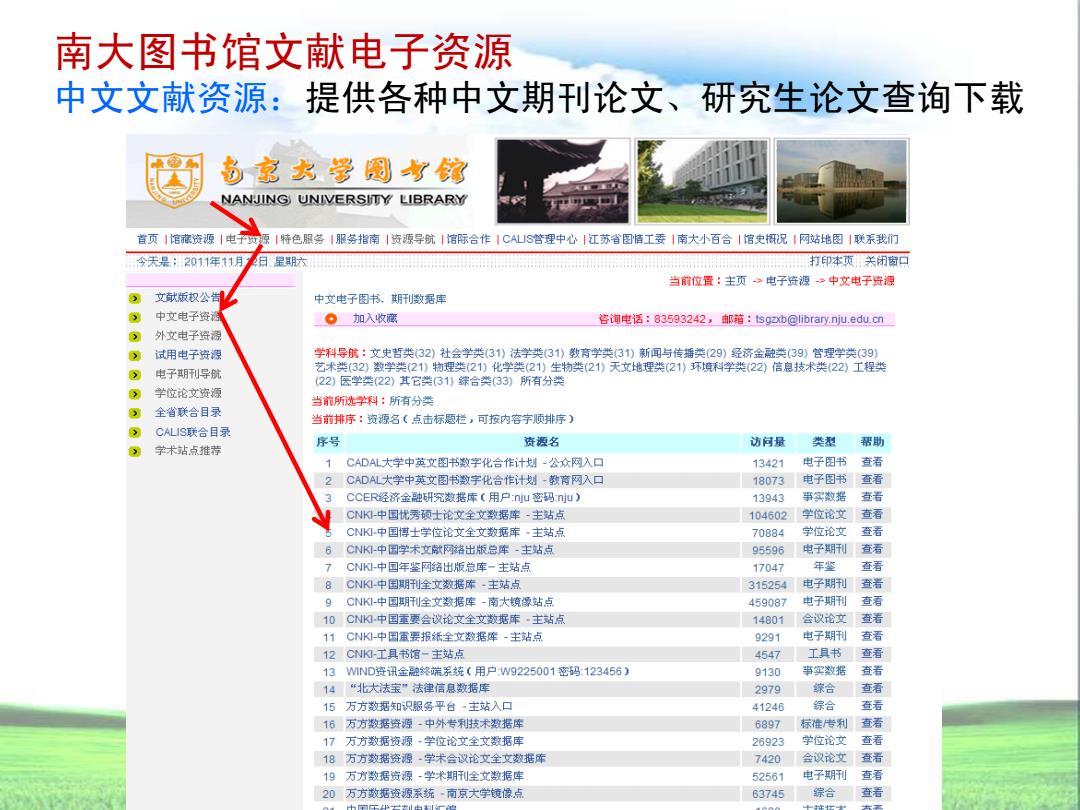The height and width of the screenshot is (810, 1080).
Task: Open 网站地图 in the navigation bar
Action: (x=821, y=239)
